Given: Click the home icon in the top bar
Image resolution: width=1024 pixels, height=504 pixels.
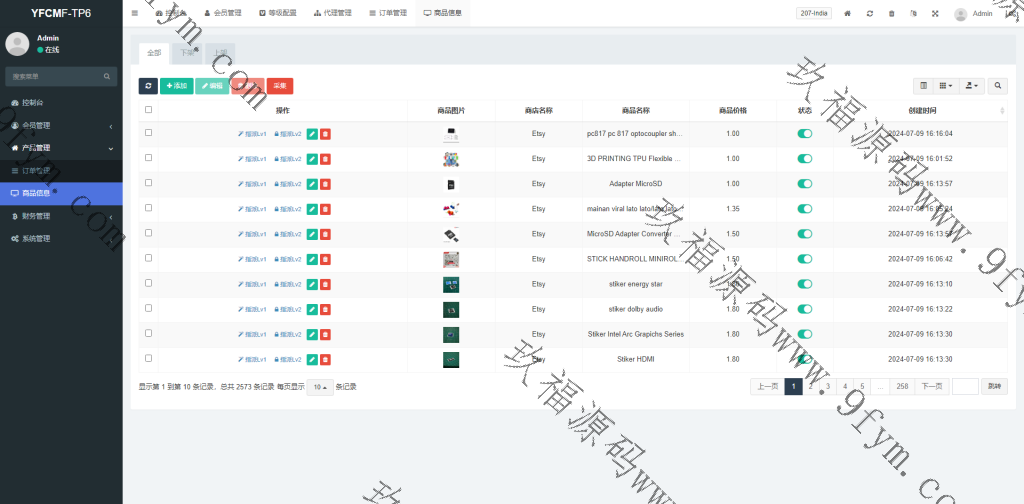Looking at the screenshot, I should pos(847,14).
